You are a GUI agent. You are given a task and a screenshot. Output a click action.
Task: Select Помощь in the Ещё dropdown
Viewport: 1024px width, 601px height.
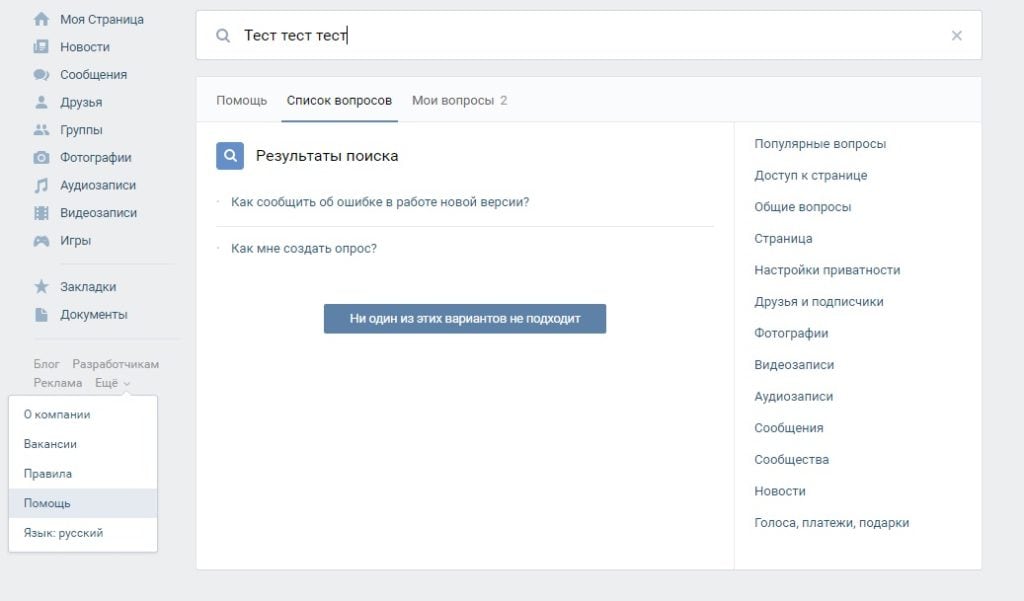coord(83,503)
